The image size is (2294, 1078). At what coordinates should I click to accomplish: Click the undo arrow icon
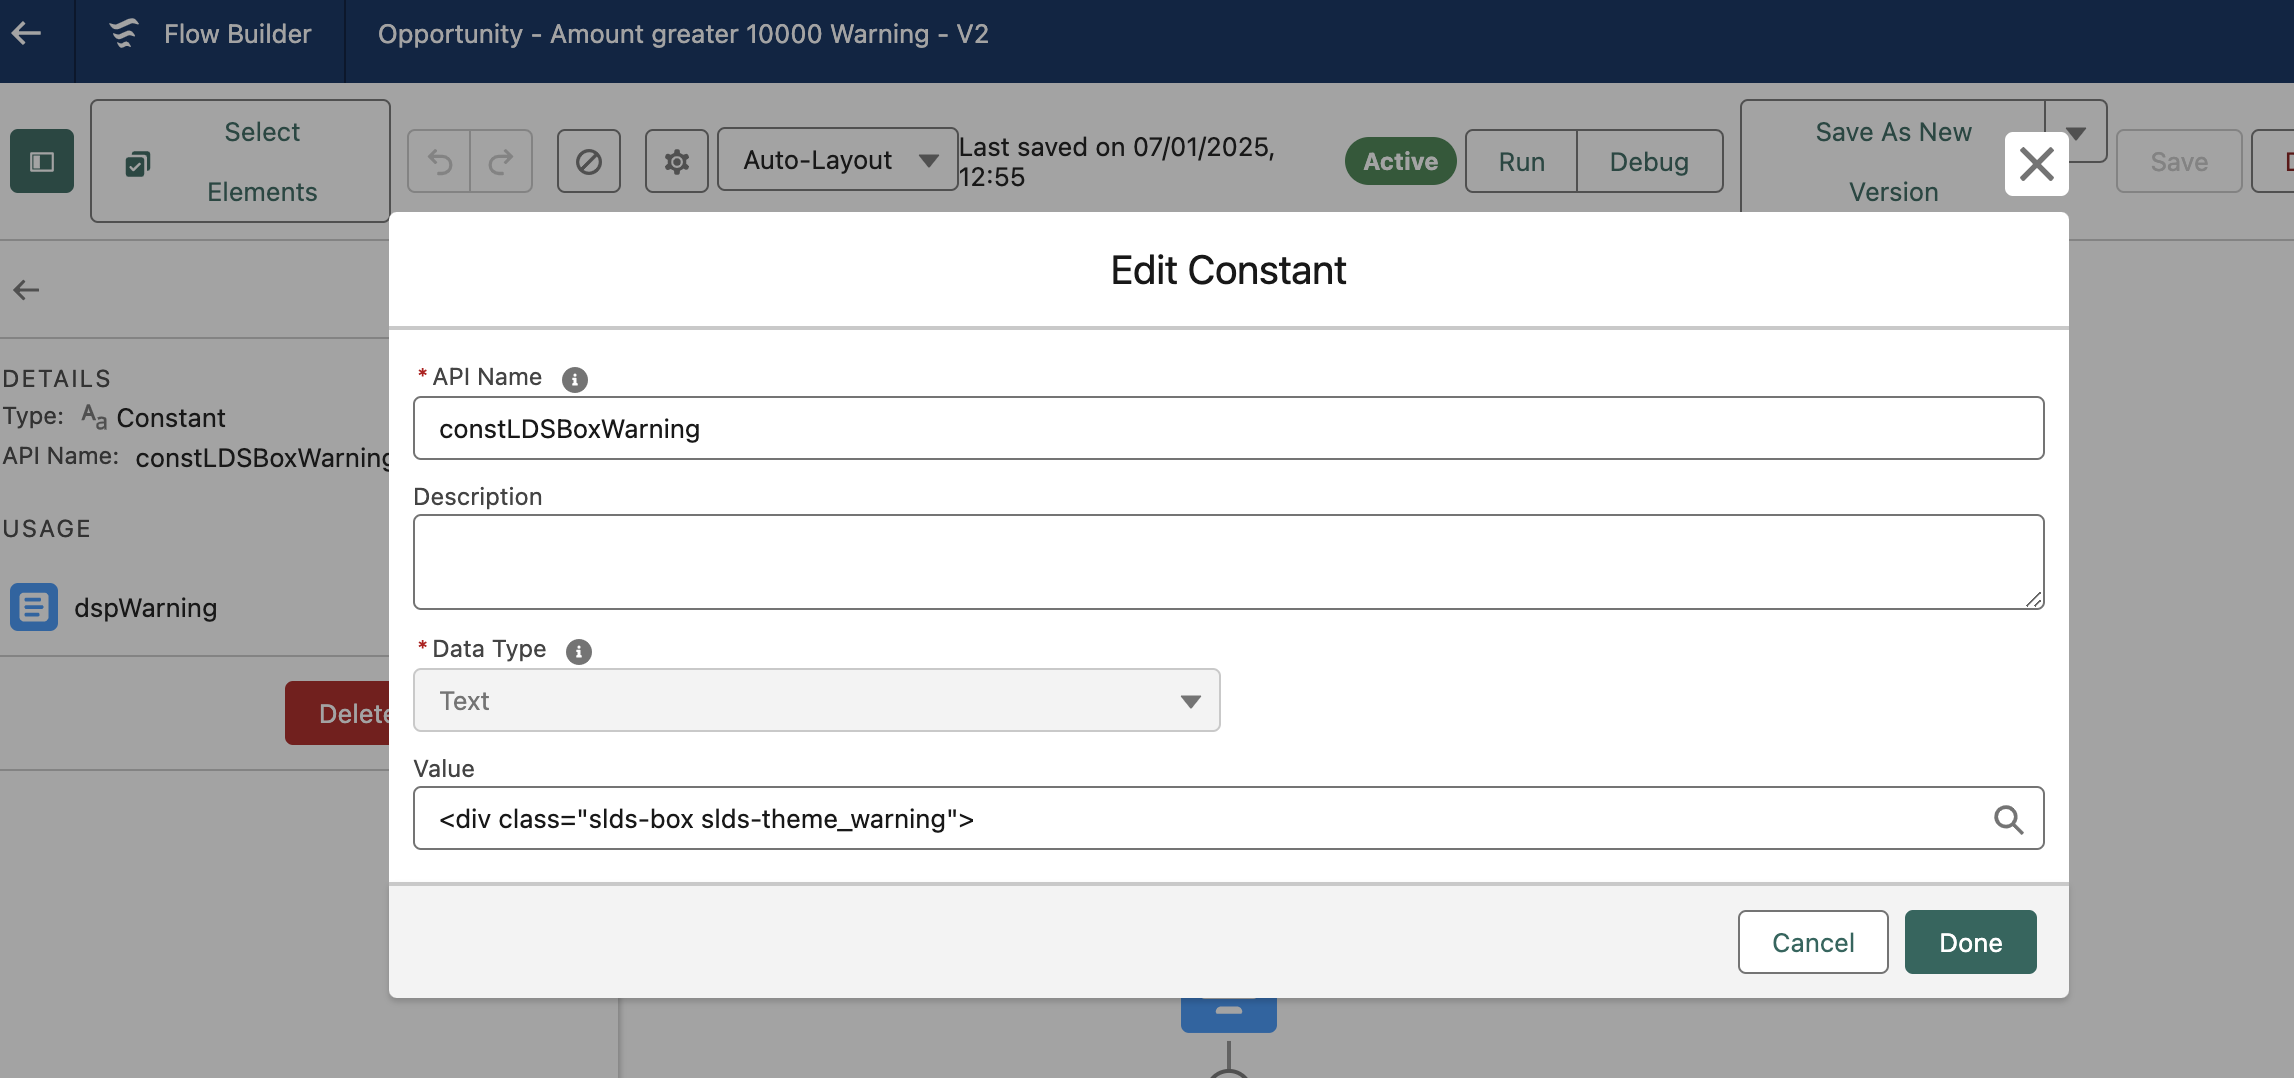pyautogui.click(x=440, y=161)
